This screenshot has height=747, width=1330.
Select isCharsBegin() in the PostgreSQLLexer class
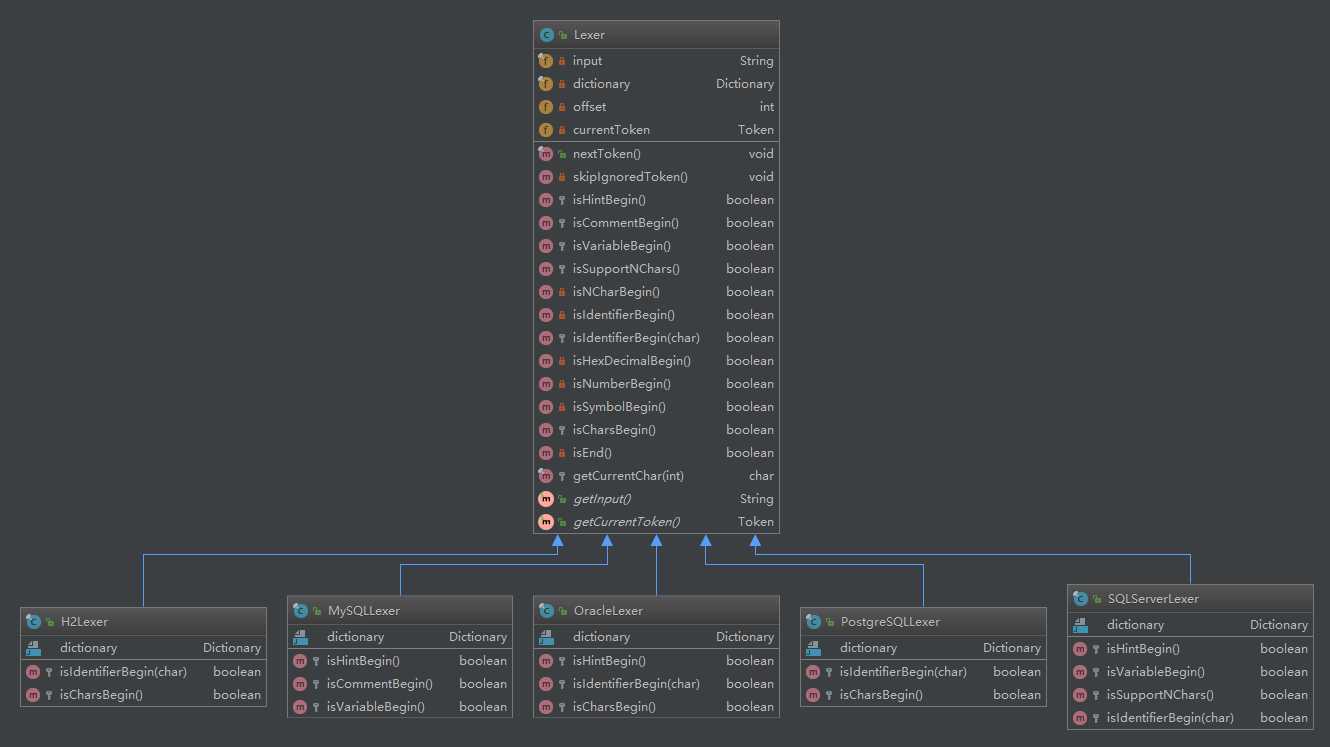[x=882, y=695]
